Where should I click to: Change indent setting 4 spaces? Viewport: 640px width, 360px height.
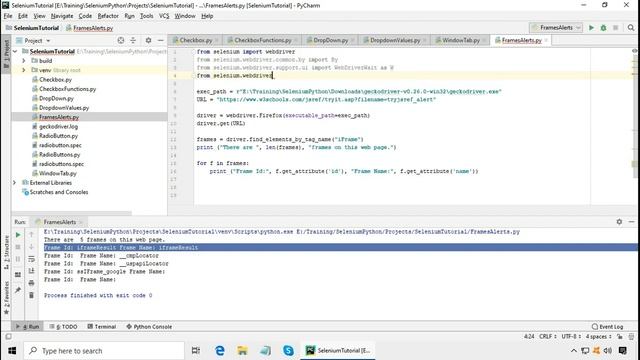pos(598,337)
